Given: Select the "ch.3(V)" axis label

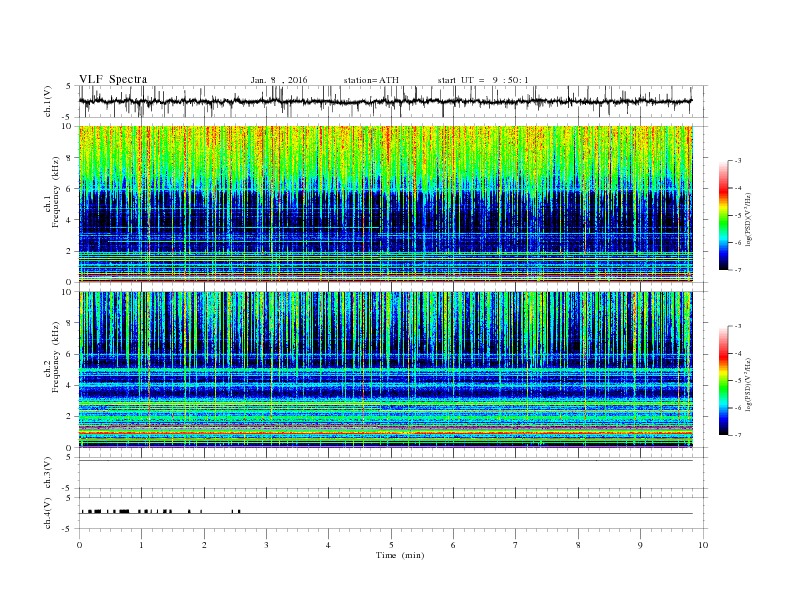Looking at the screenshot, I should tap(48, 473).
